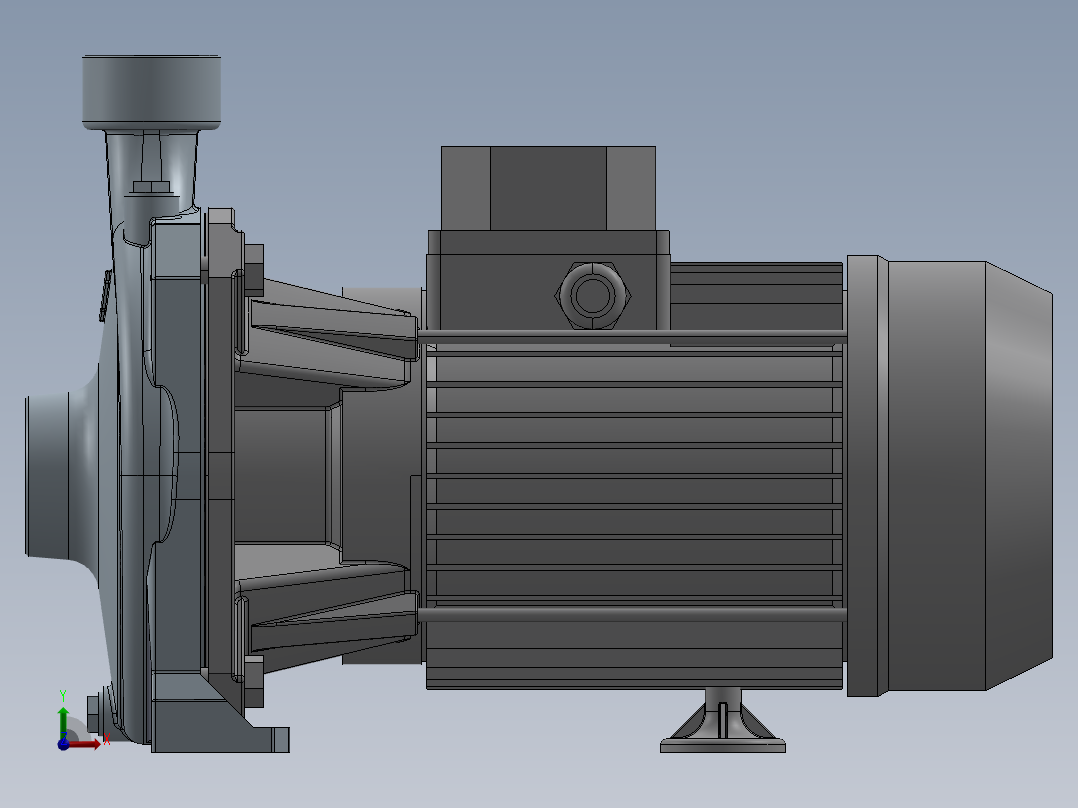Screen dimensions: 1078x808
Task: Select the suction inlet port of the pump casing
Action: (x=47, y=476)
